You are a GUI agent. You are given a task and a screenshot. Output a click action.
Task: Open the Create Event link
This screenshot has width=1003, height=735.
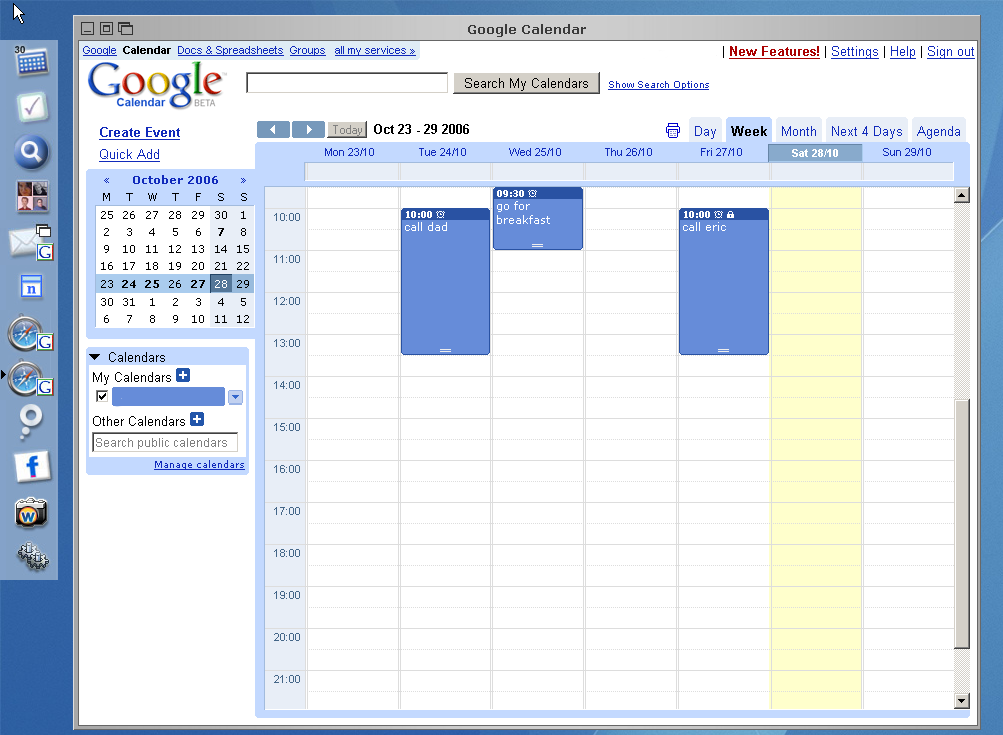click(x=139, y=132)
